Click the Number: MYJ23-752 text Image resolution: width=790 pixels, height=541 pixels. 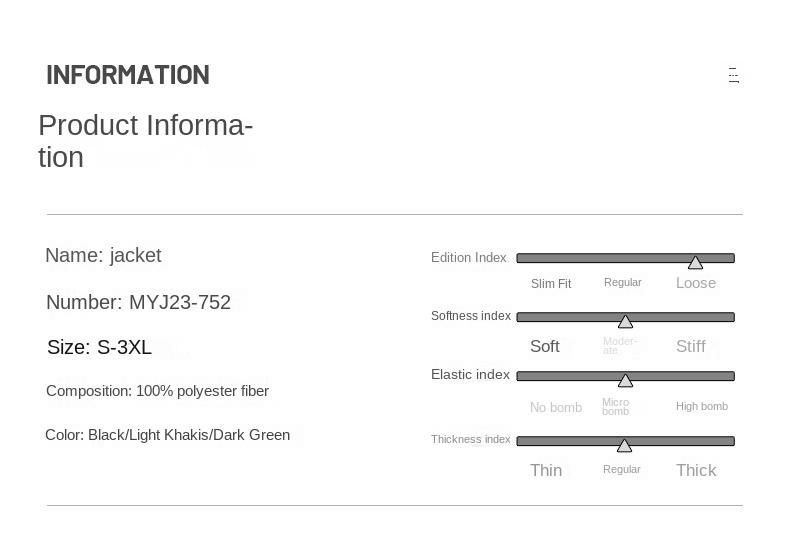pos(138,302)
